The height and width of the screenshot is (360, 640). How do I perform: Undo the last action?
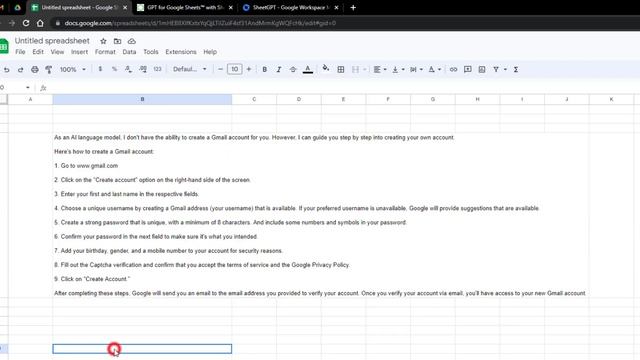pos(7,70)
